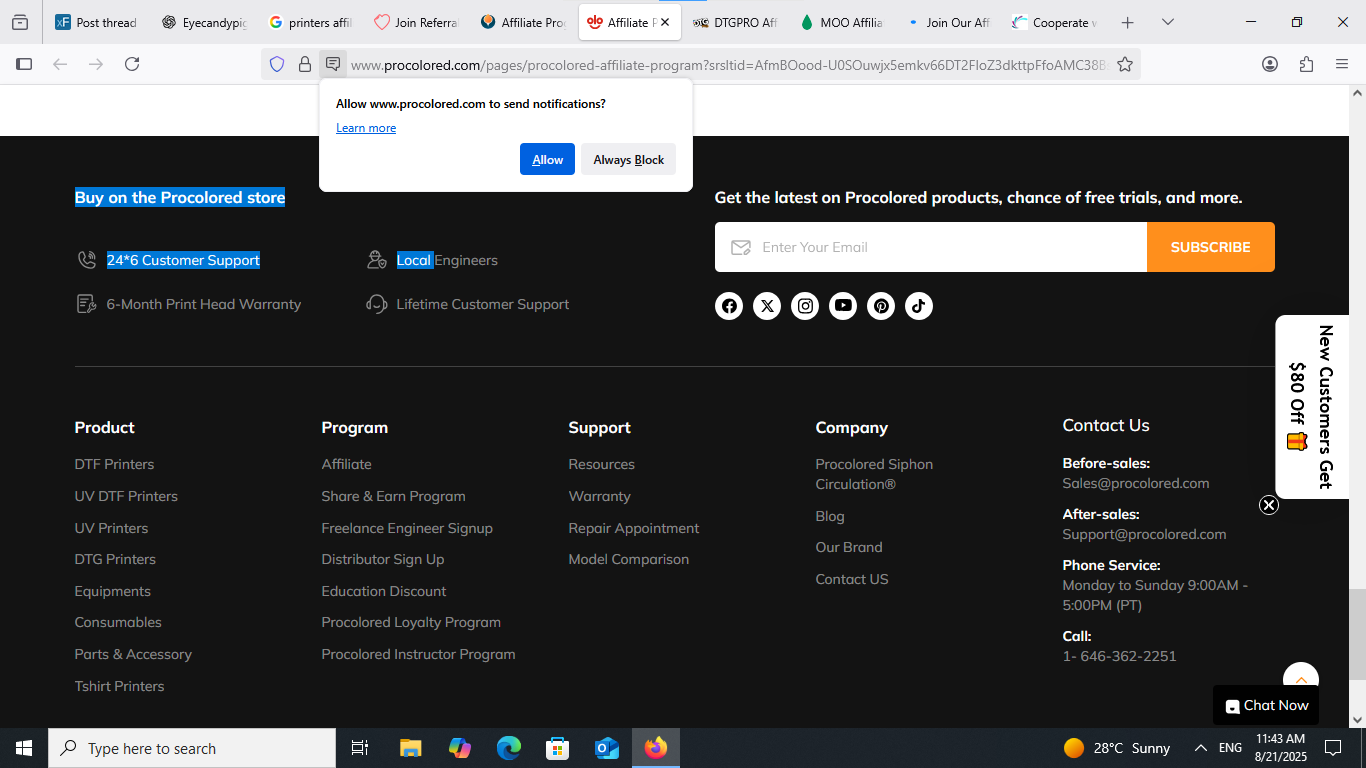Viewport: 1366px width, 768px height.
Task: Click the phone number 1- 646-362-2251
Action: click(1119, 656)
